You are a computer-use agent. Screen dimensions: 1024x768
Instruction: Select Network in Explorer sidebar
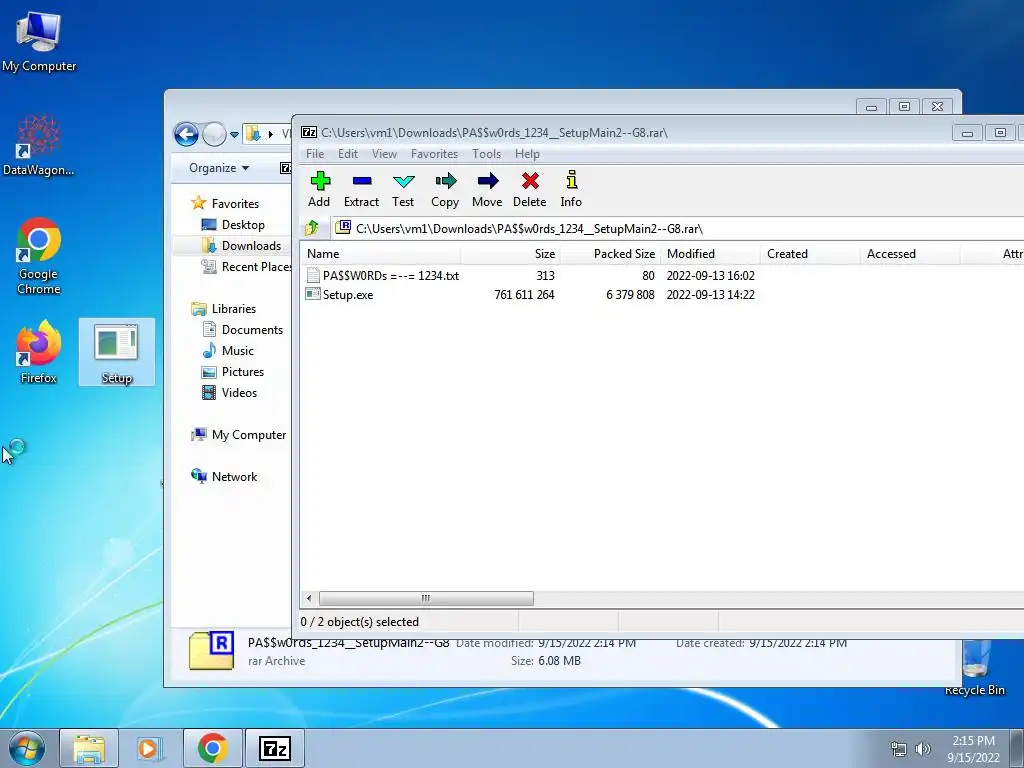[224, 476]
